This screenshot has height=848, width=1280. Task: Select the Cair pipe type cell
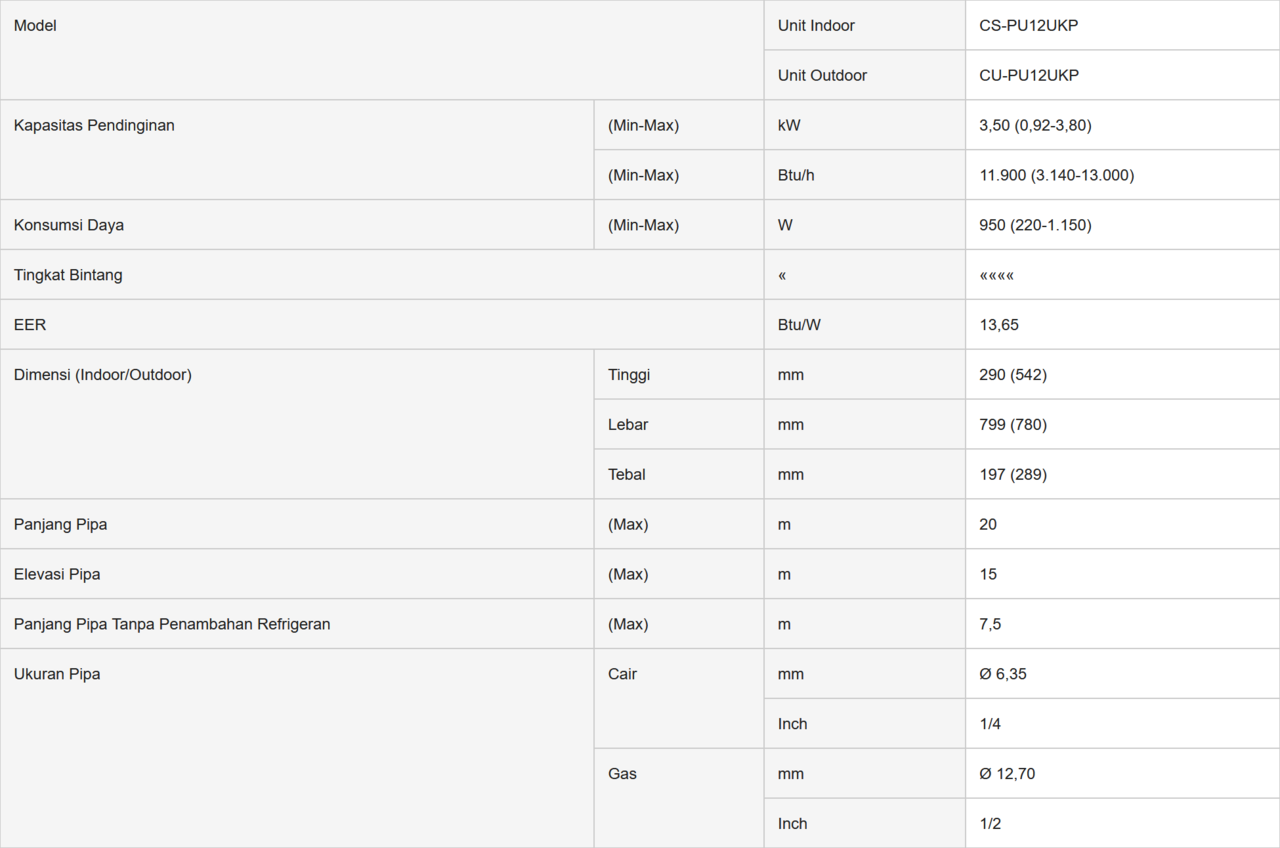(622, 675)
